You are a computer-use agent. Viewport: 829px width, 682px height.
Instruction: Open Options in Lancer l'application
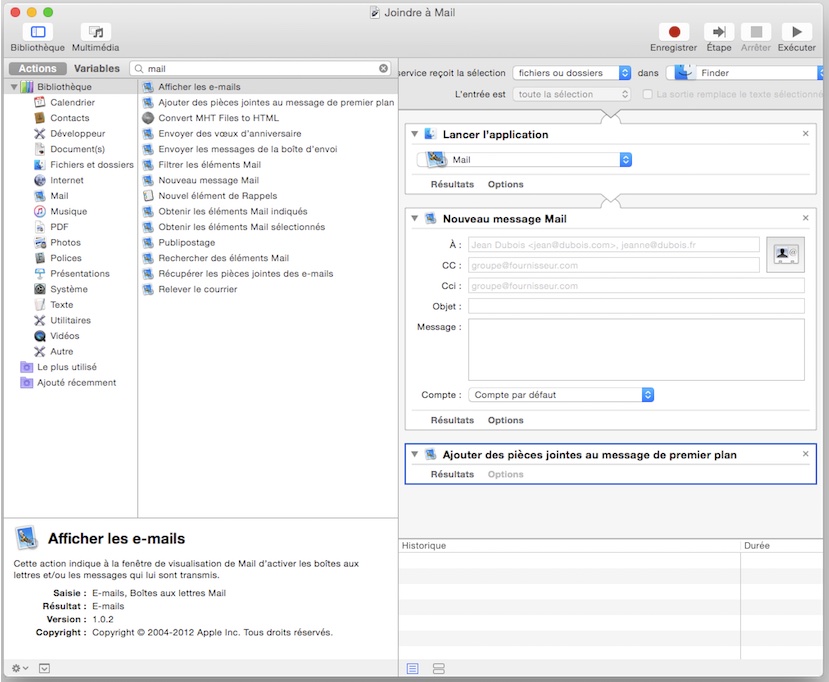coord(505,184)
